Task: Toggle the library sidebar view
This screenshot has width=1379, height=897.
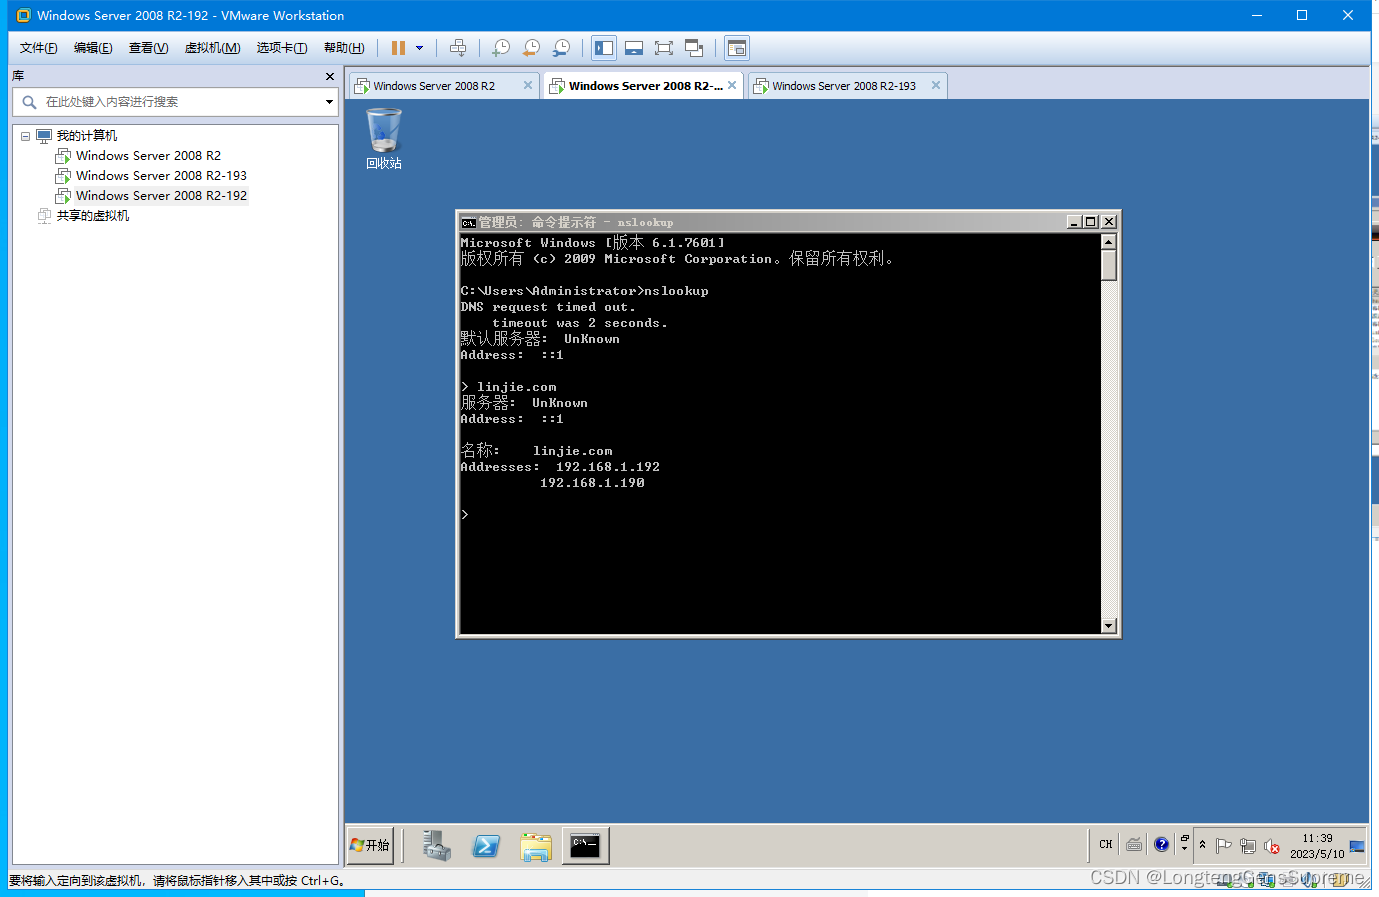Action: coord(604,48)
